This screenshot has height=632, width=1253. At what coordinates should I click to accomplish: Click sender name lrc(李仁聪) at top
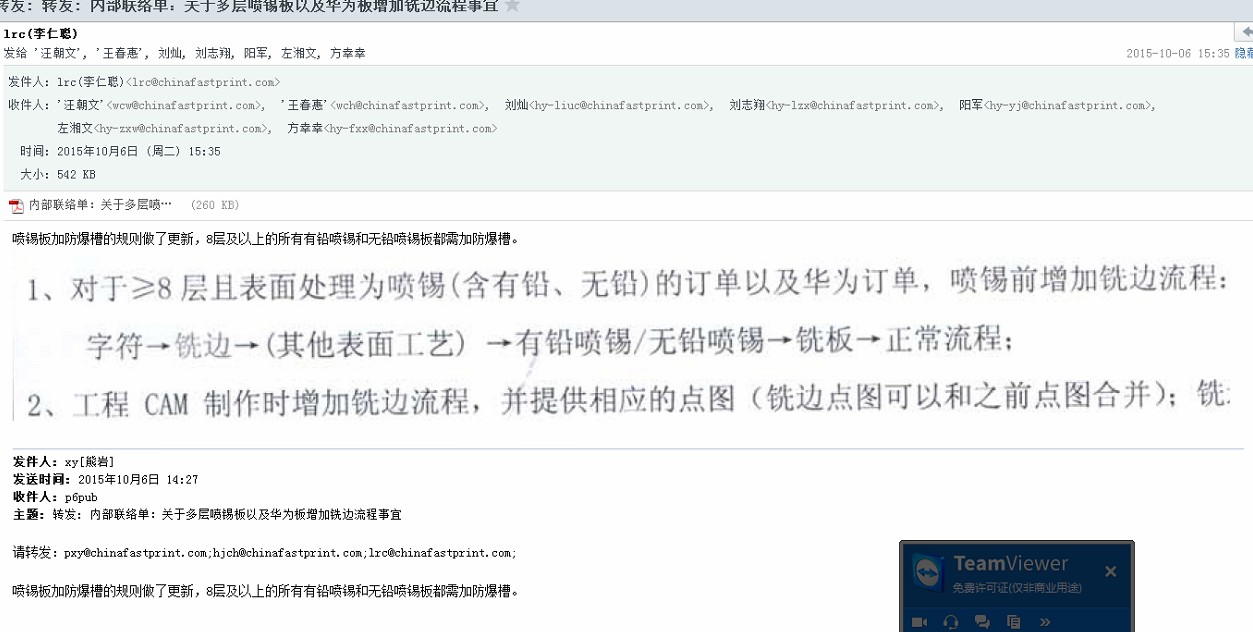(41, 34)
